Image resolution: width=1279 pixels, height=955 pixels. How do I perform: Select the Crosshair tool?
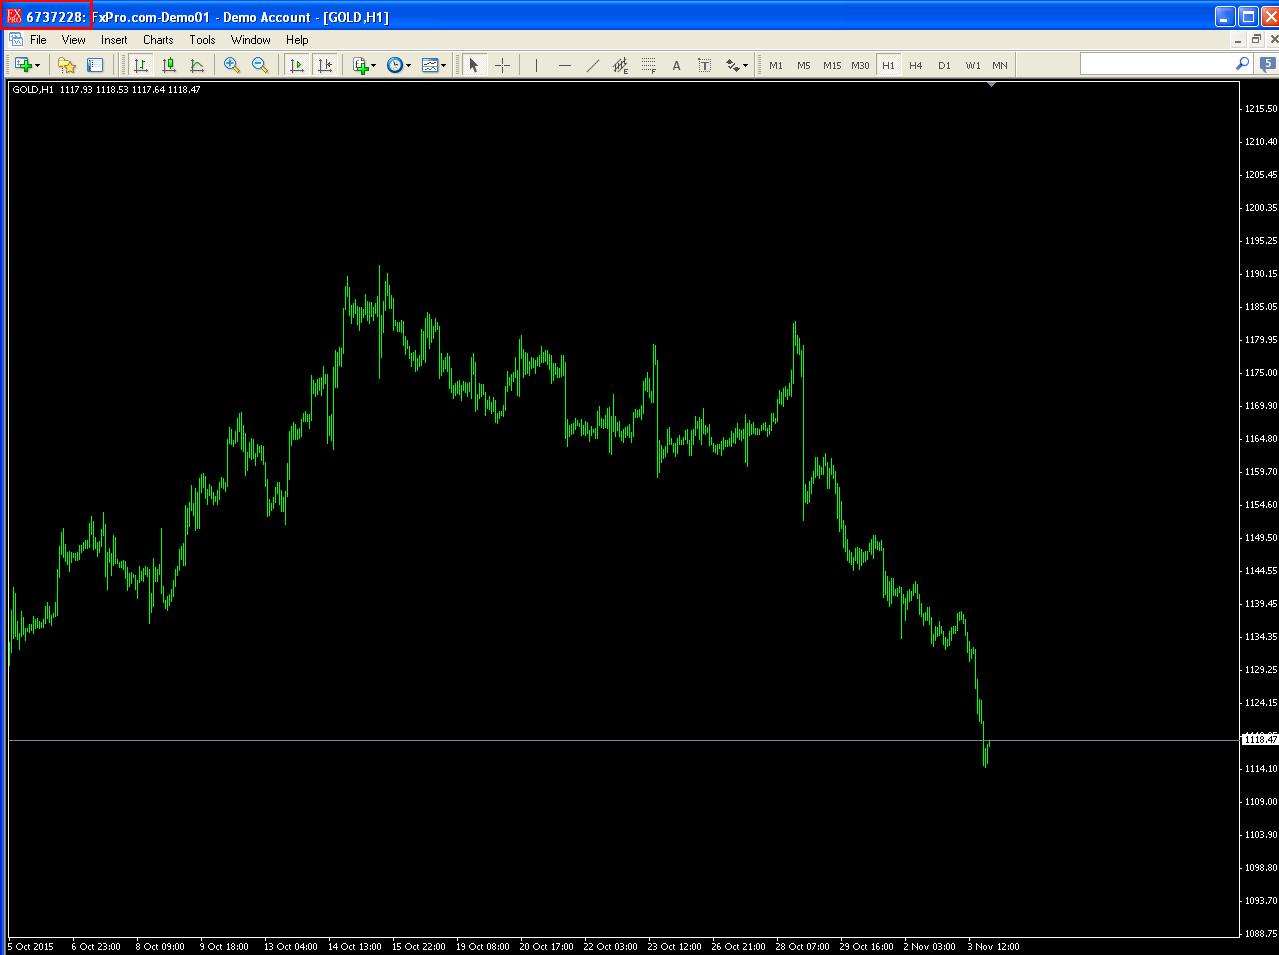click(502, 65)
